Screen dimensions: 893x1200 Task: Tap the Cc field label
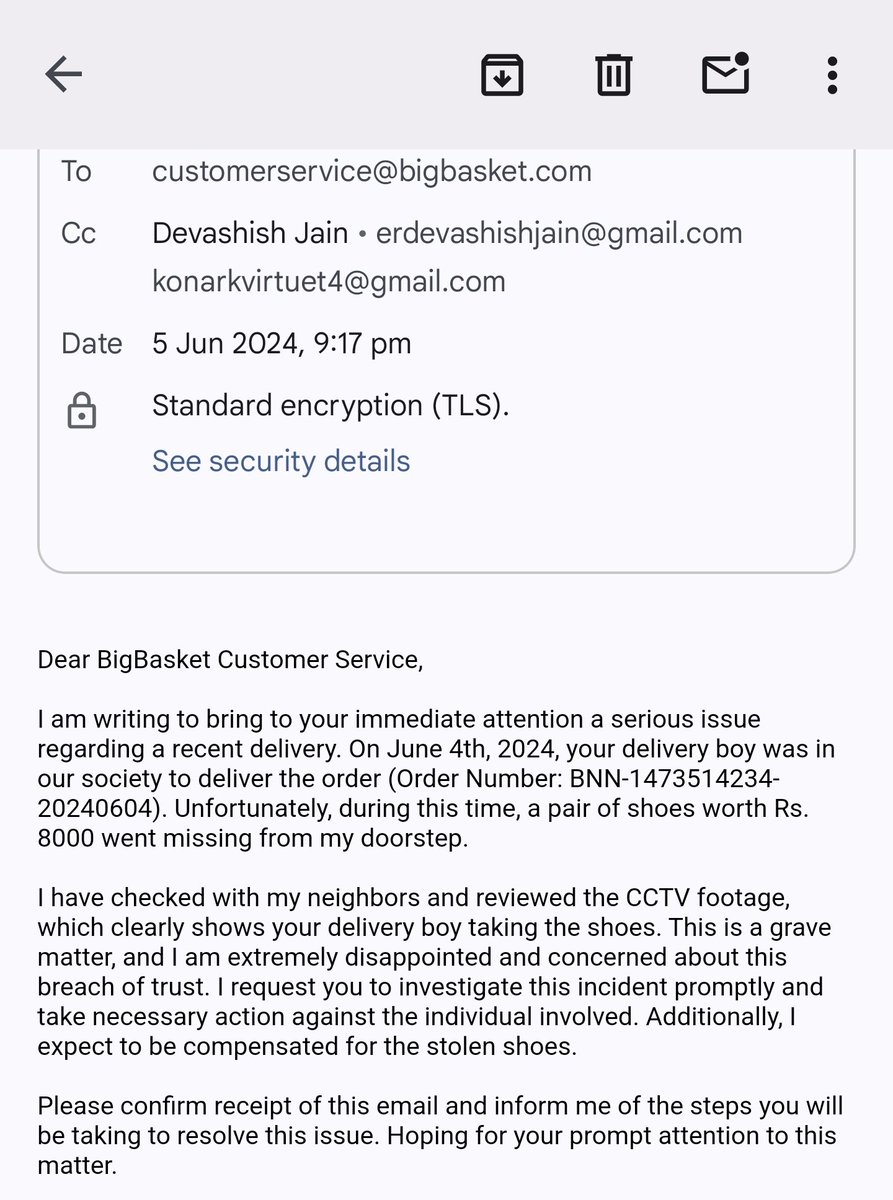point(78,233)
